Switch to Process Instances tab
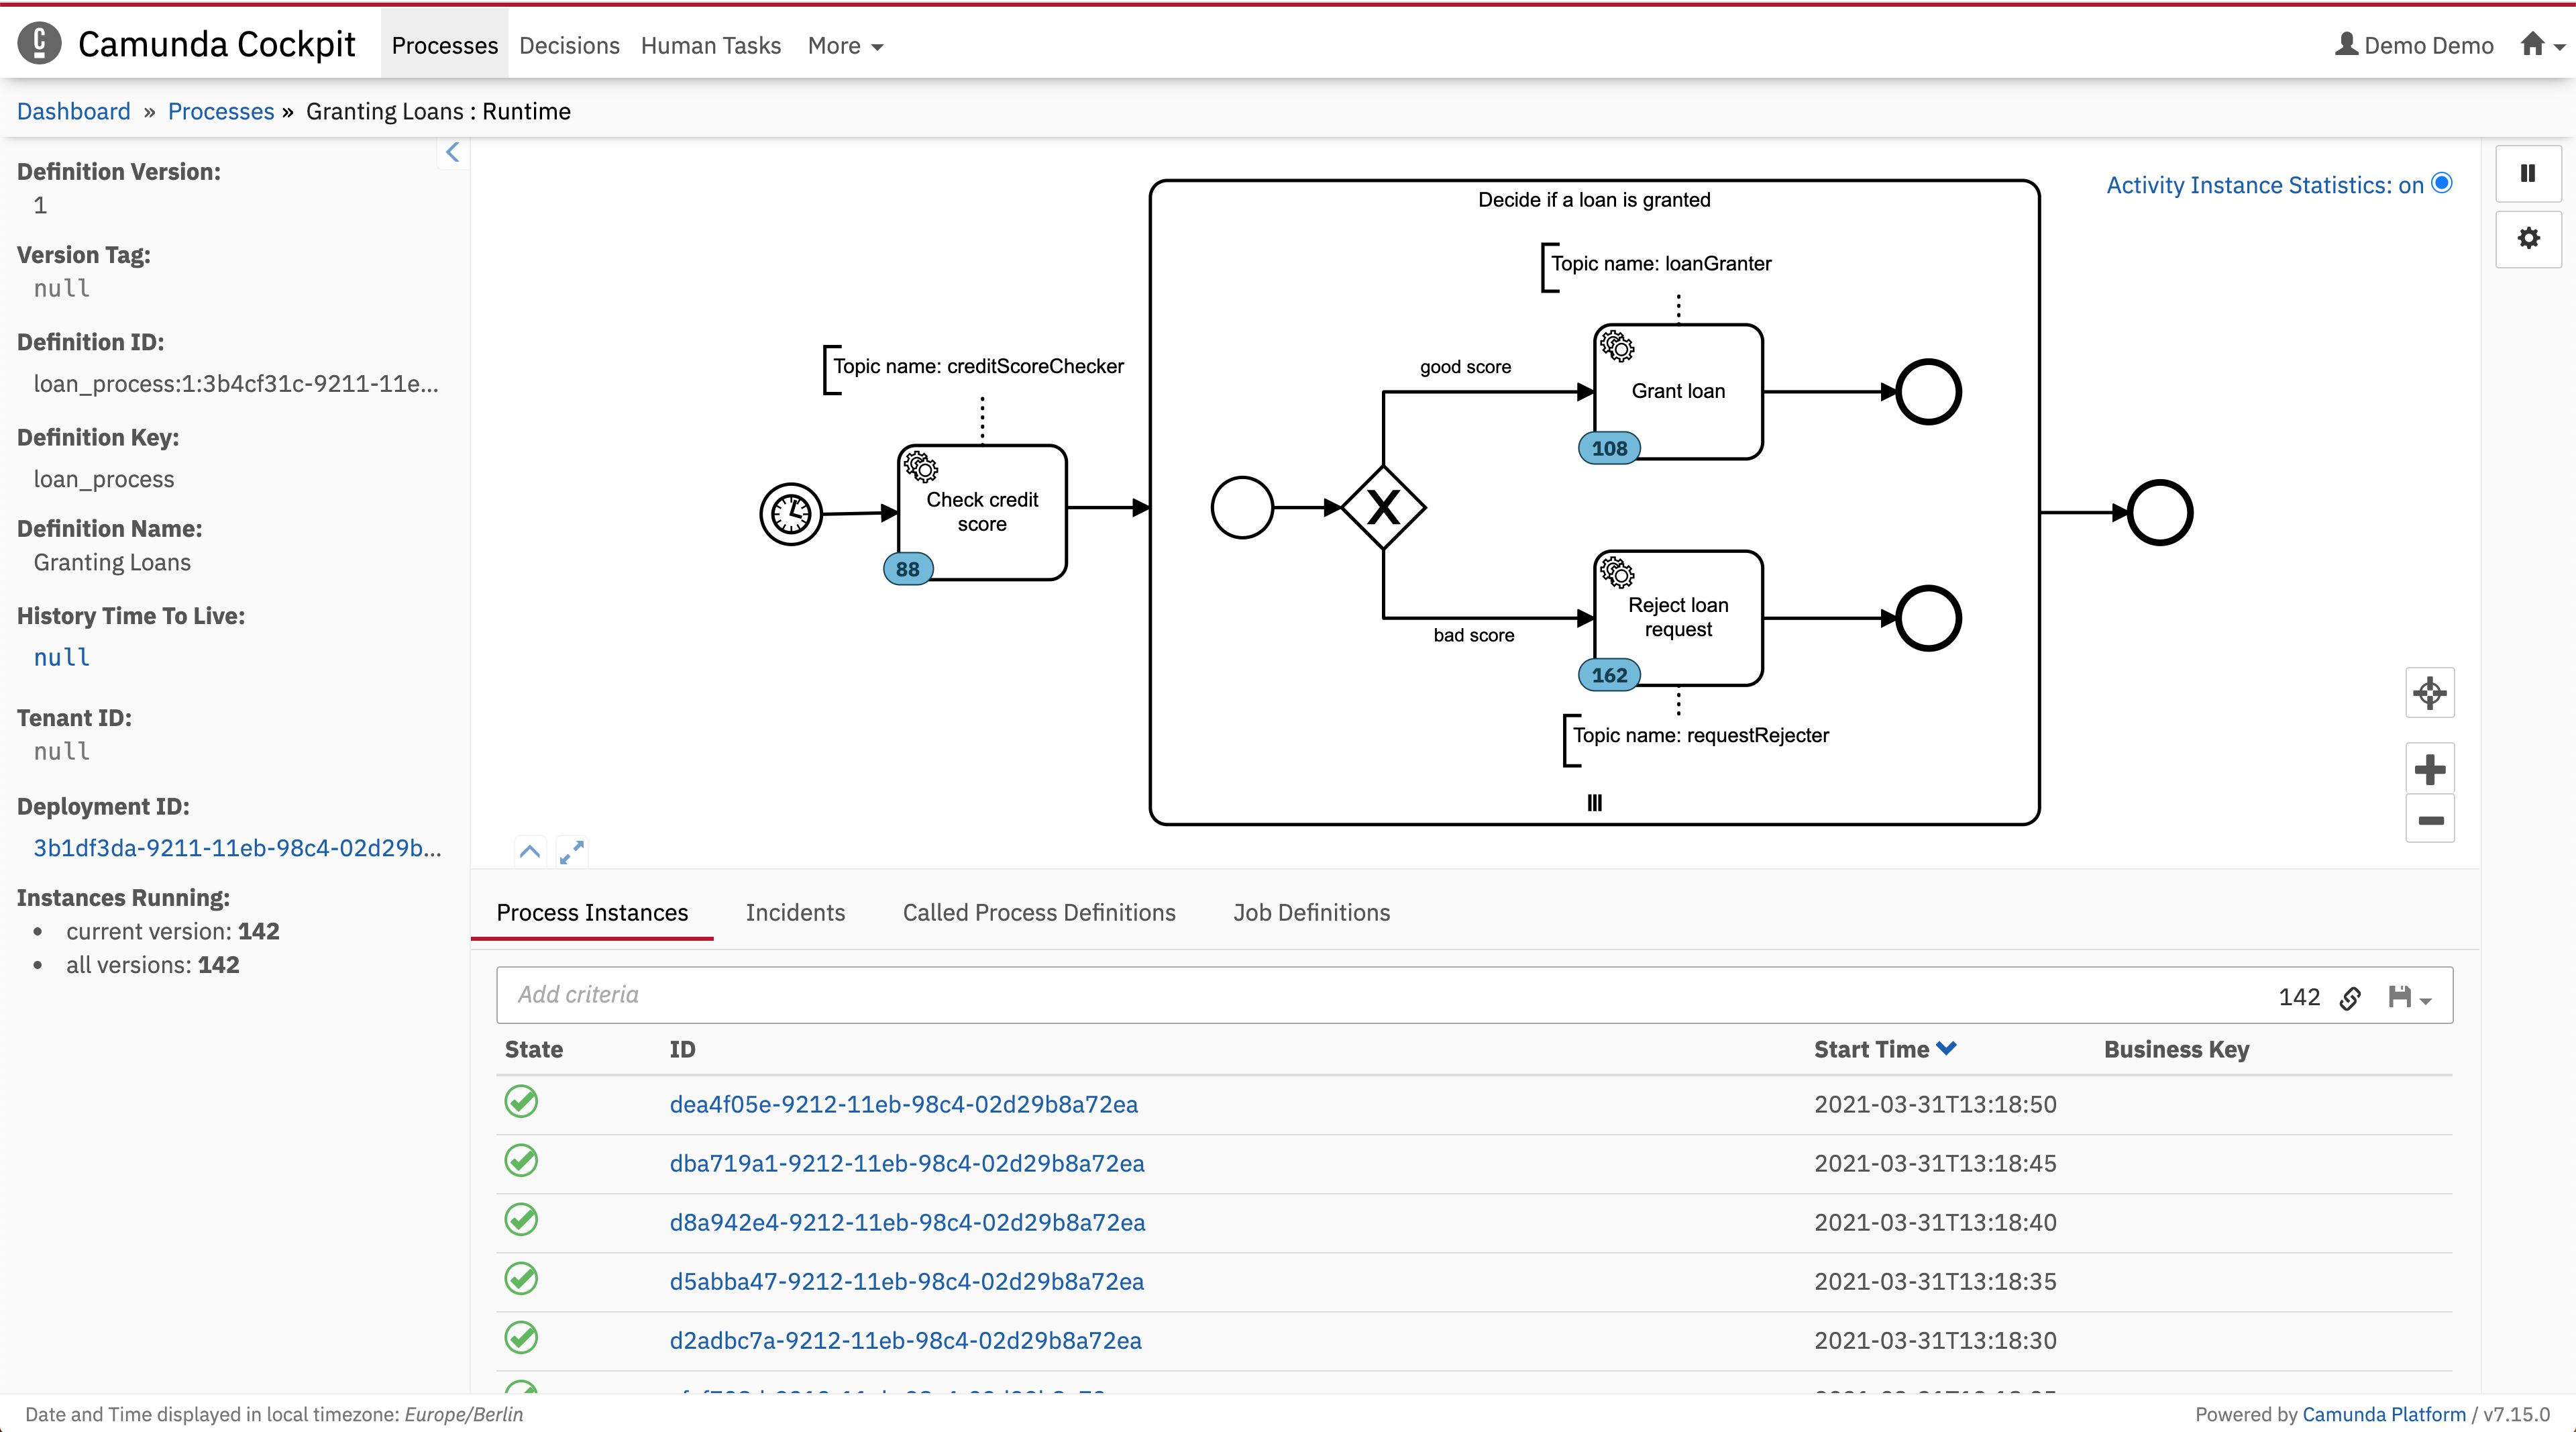Viewport: 2576px width, 1432px height. [592, 912]
